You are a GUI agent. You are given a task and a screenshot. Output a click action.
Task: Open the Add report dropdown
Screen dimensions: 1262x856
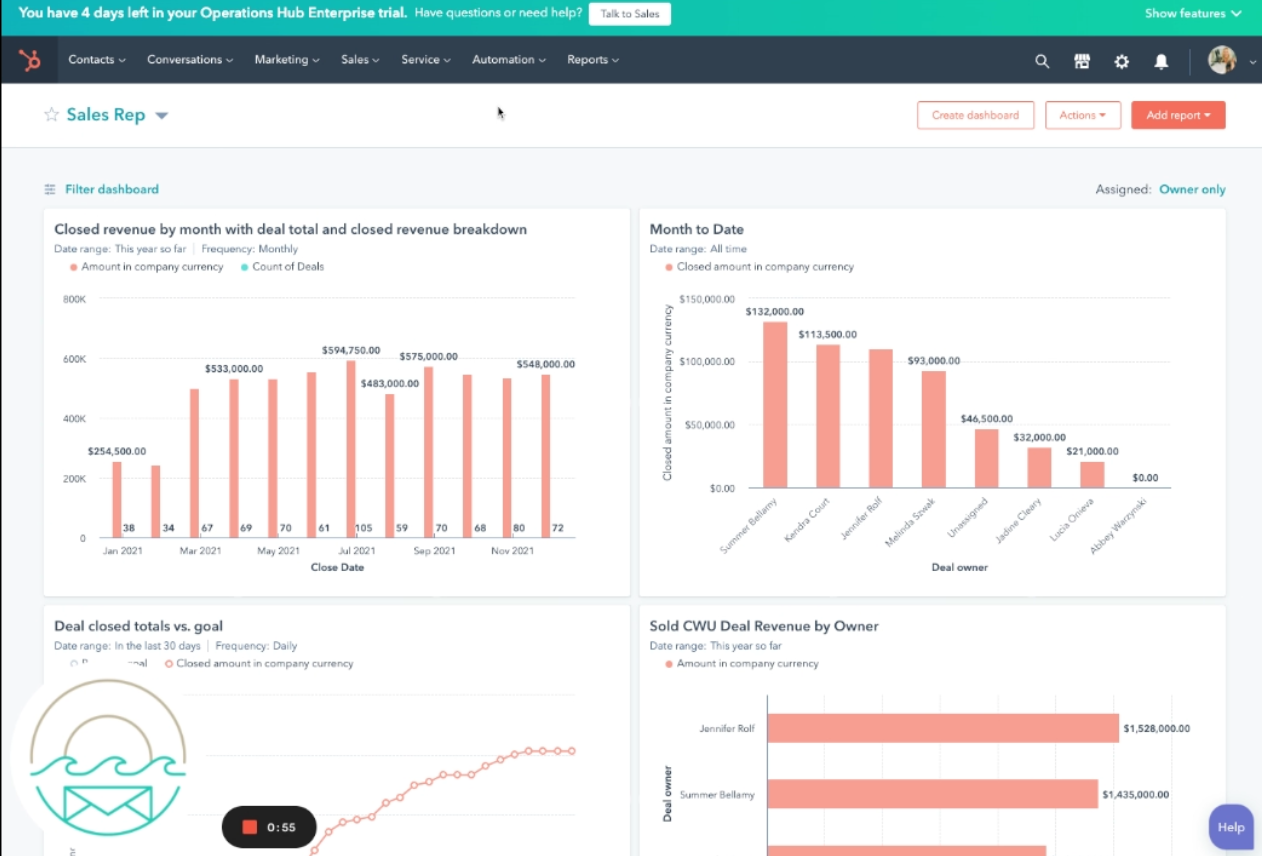coord(1178,115)
